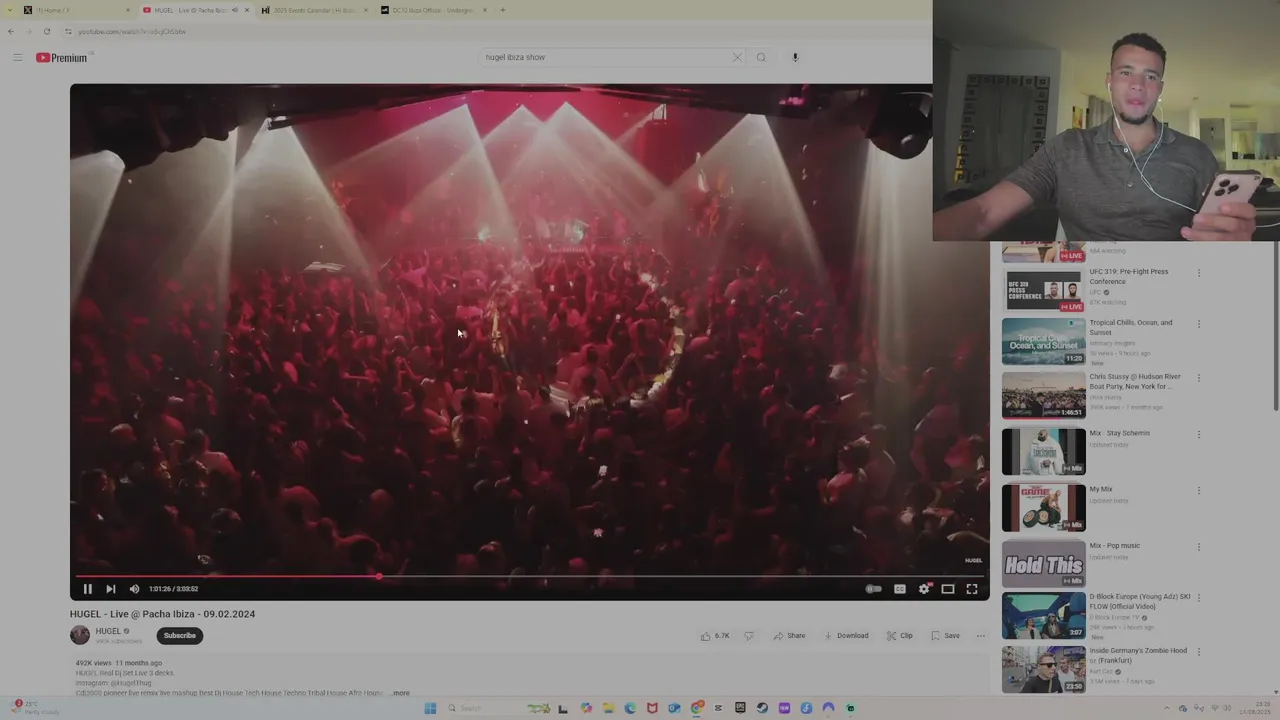The image size is (1280, 720).
Task: Open more actions menu beside Save
Action: coord(981,636)
